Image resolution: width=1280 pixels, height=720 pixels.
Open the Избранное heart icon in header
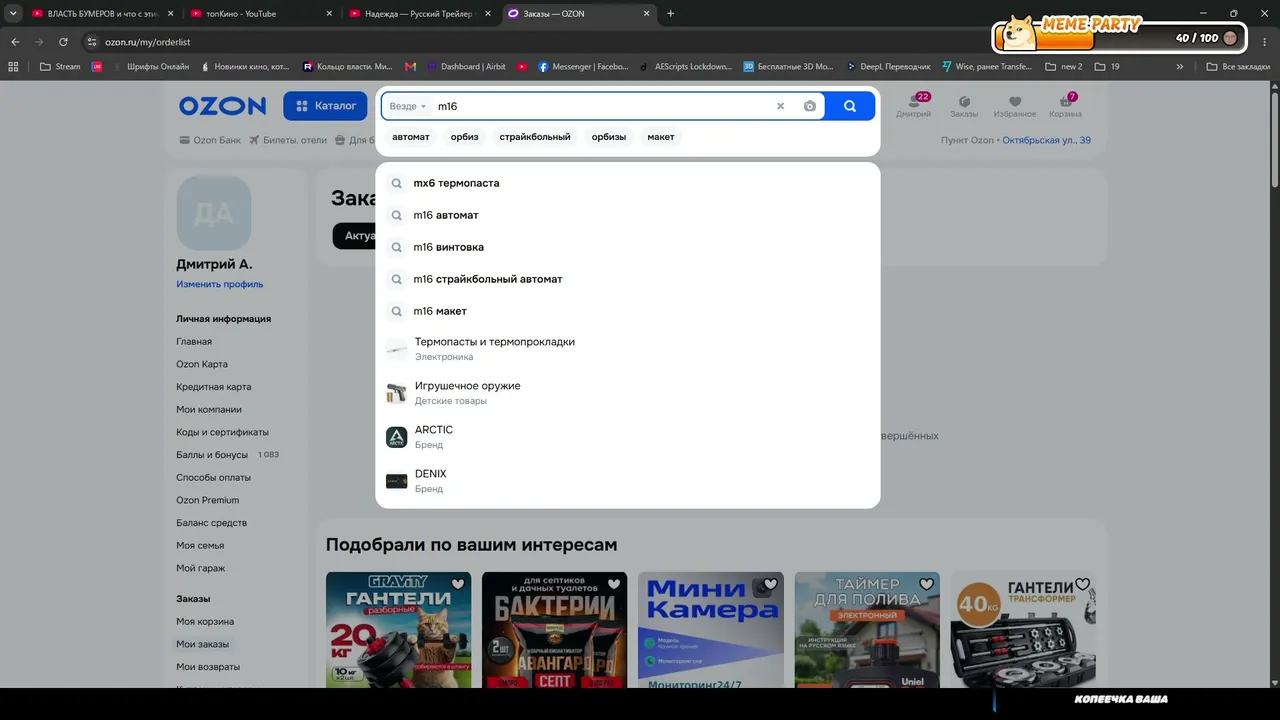(1015, 105)
